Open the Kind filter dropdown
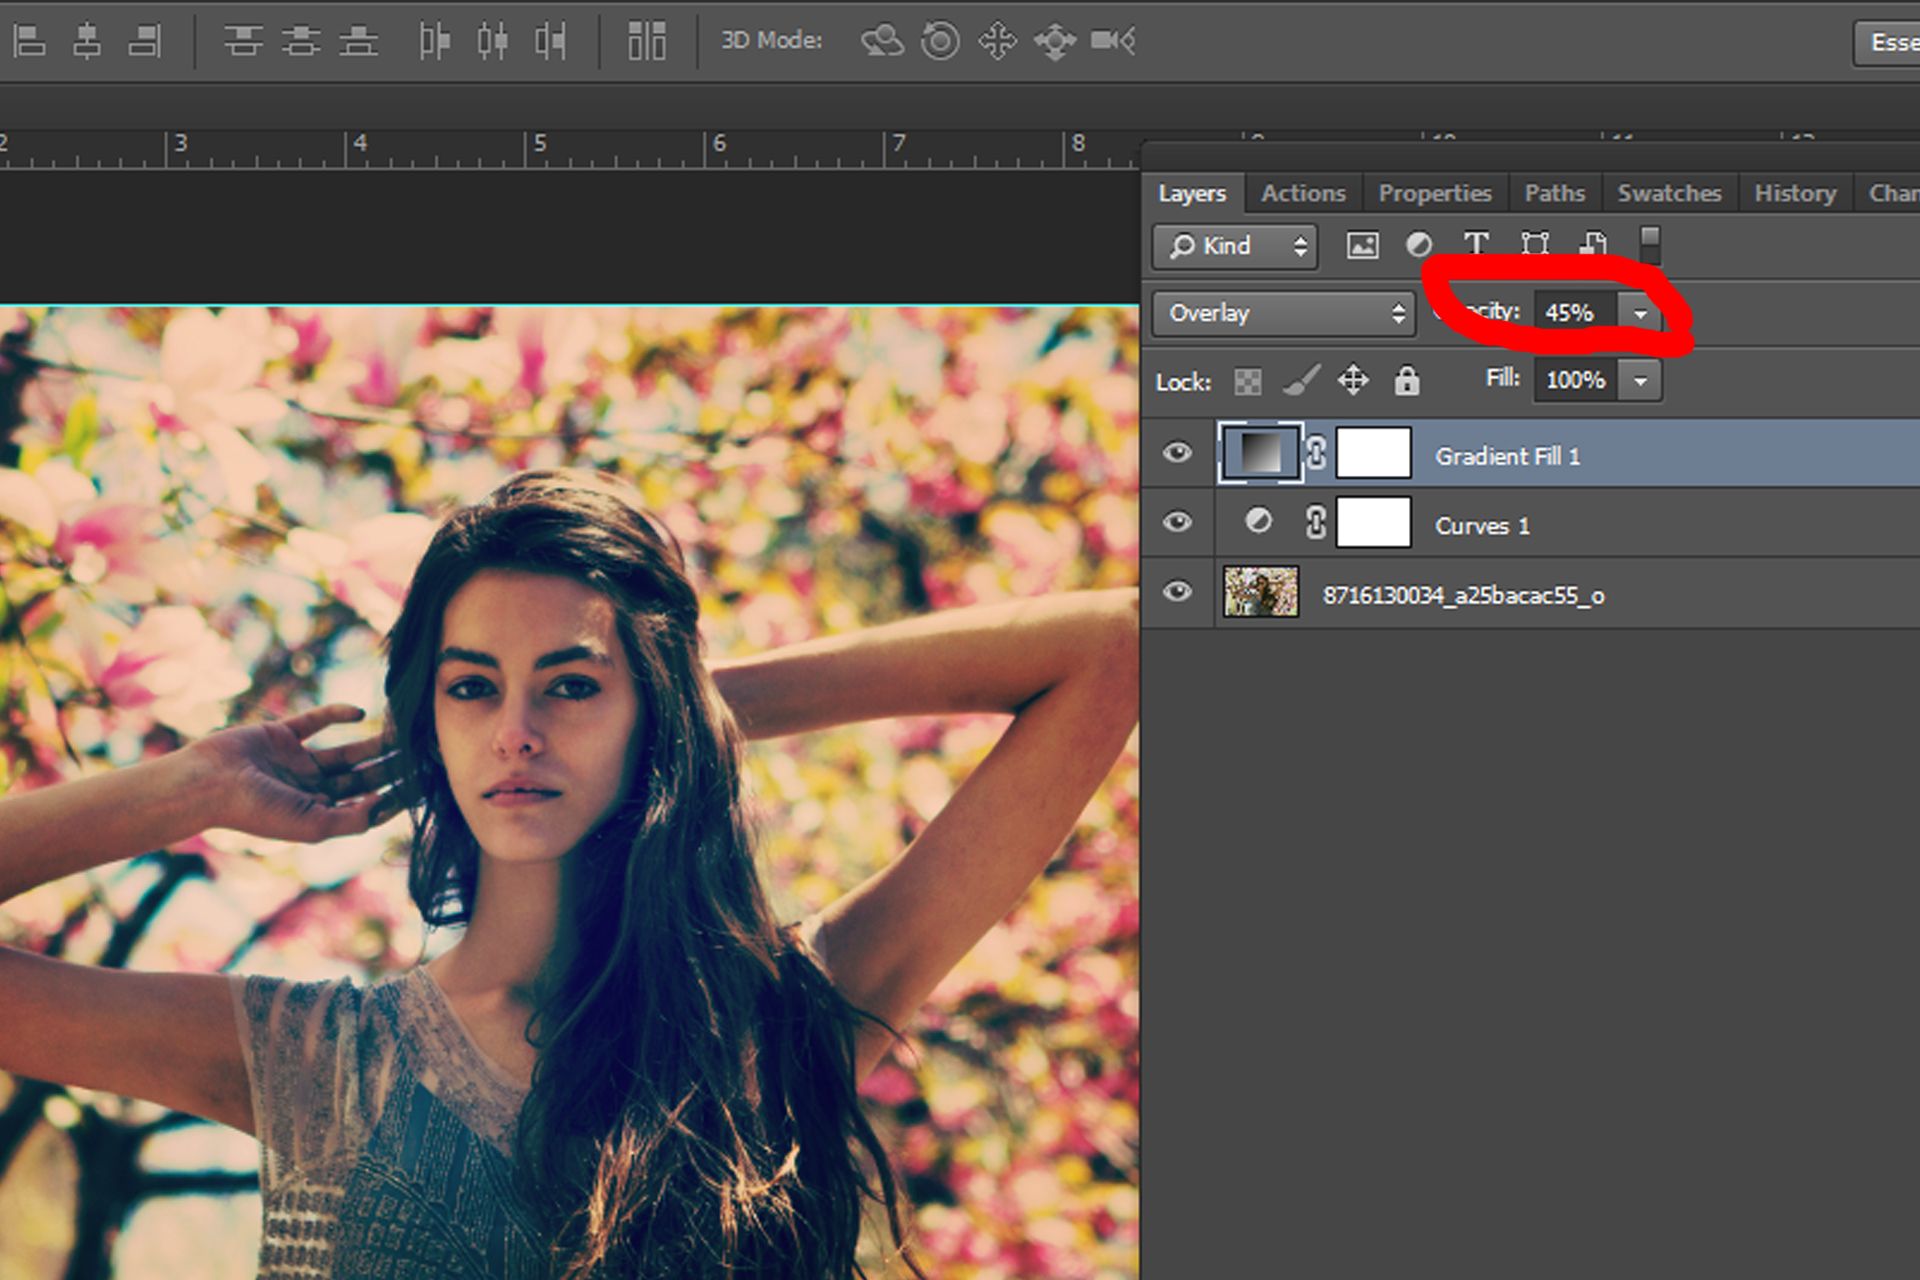The width and height of the screenshot is (1920, 1280). (x=1233, y=246)
